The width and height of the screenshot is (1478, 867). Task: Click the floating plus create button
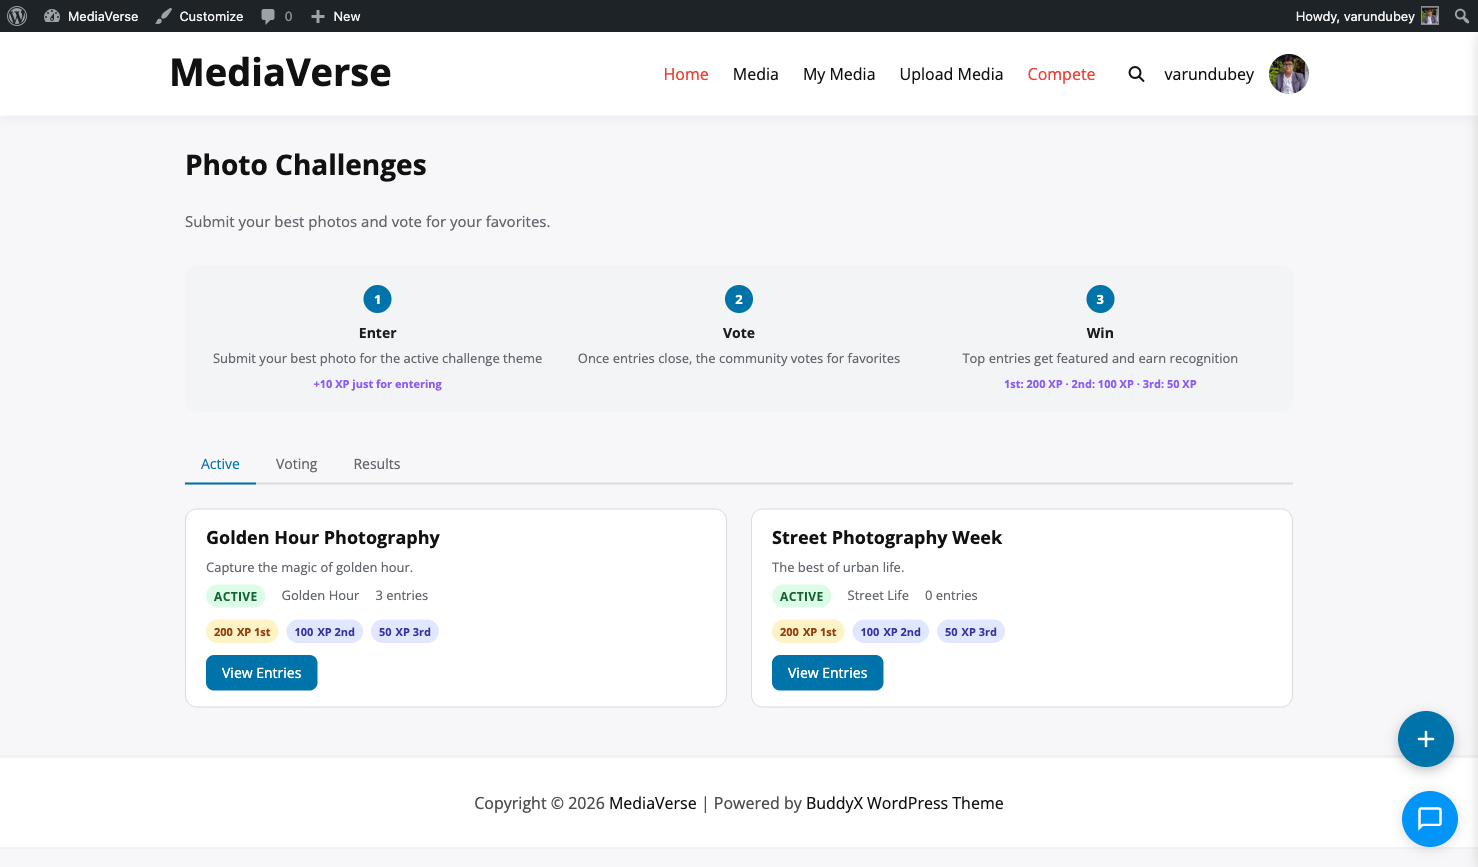point(1425,739)
